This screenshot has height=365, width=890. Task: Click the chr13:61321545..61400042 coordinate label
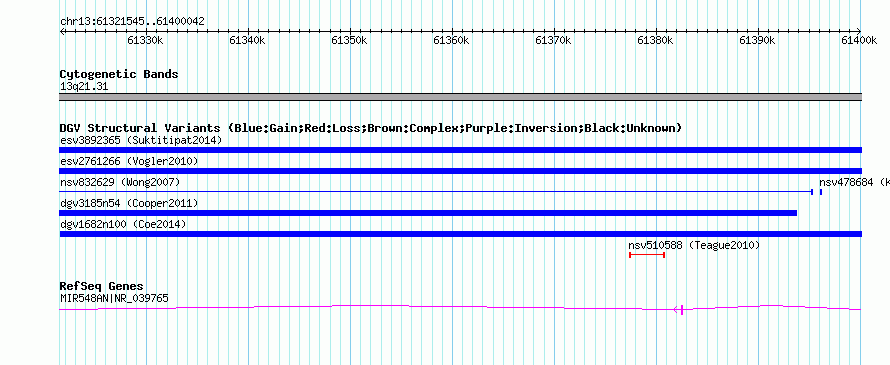coord(132,22)
